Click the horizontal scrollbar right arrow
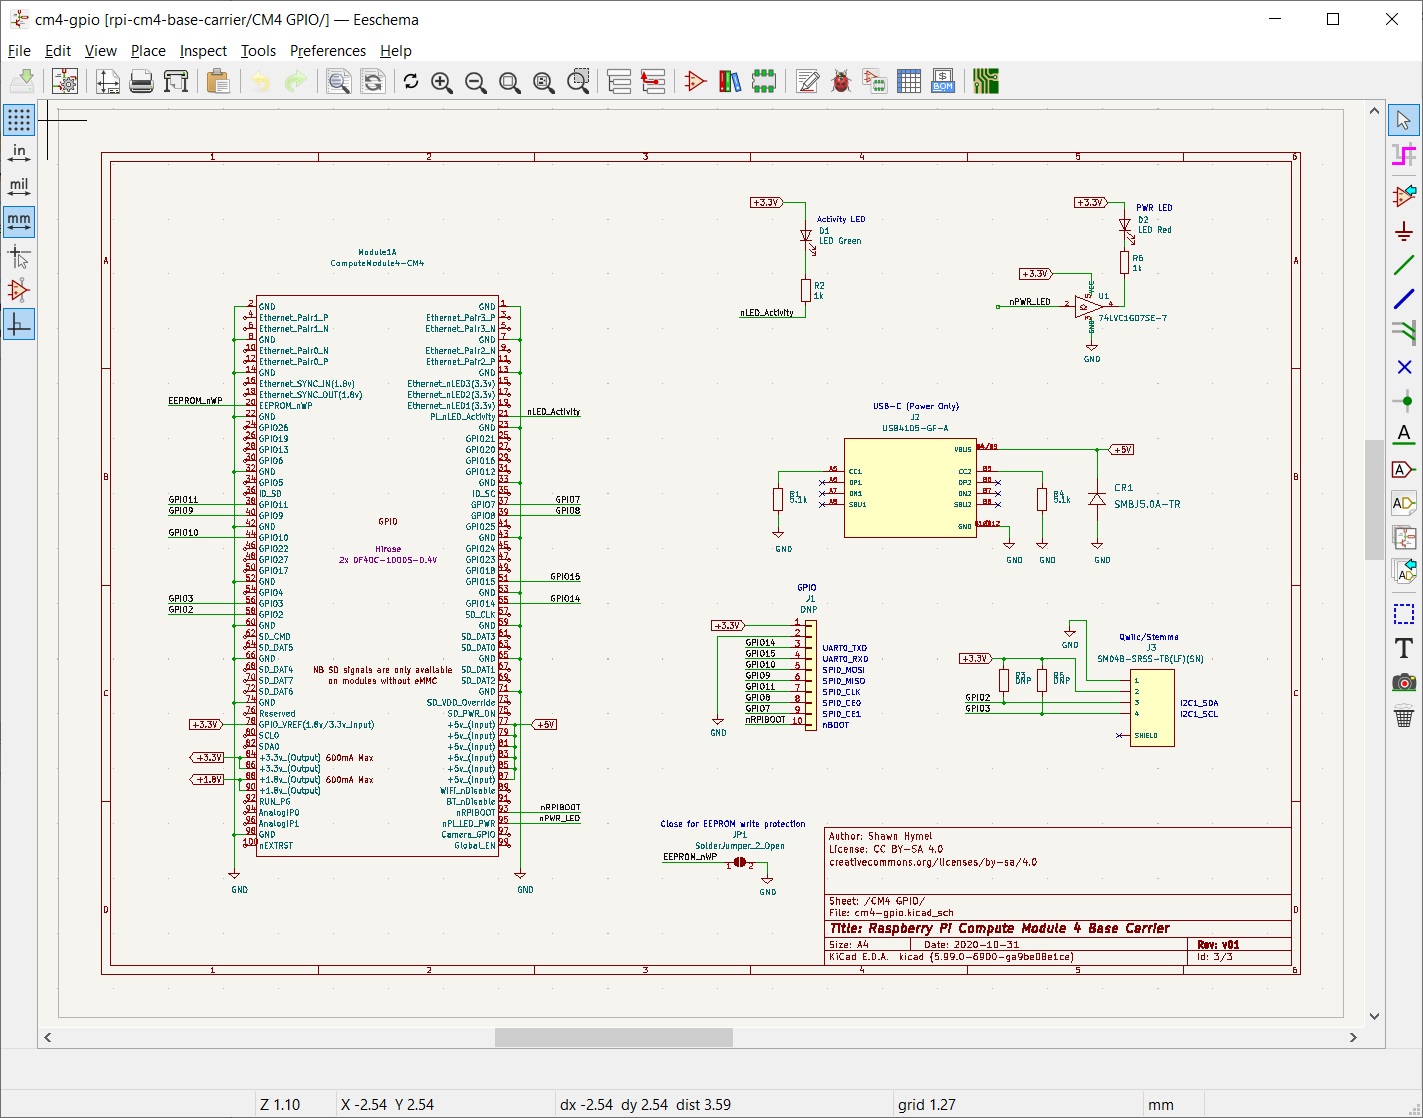The height and width of the screenshot is (1118, 1423). 1352,1037
